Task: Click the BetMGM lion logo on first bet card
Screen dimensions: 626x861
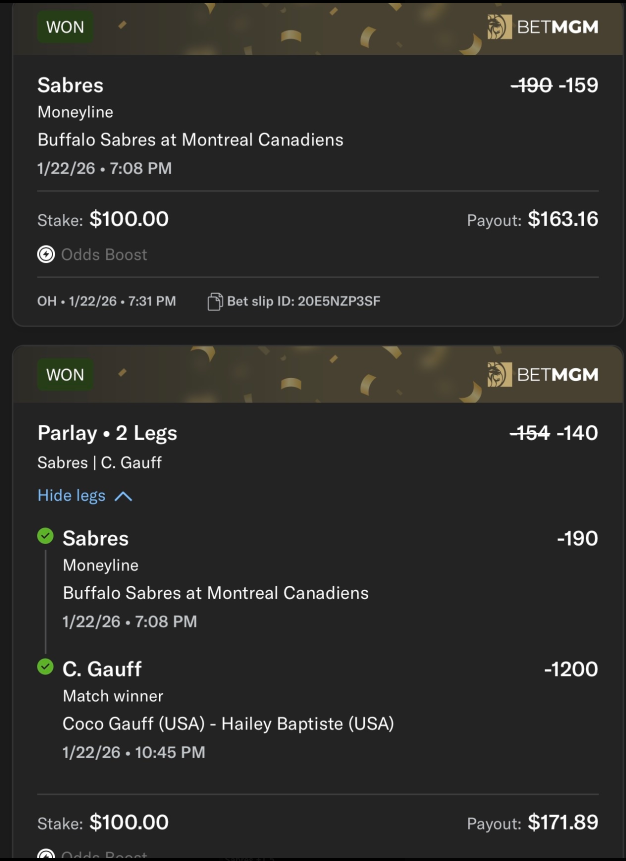Action: (x=499, y=27)
